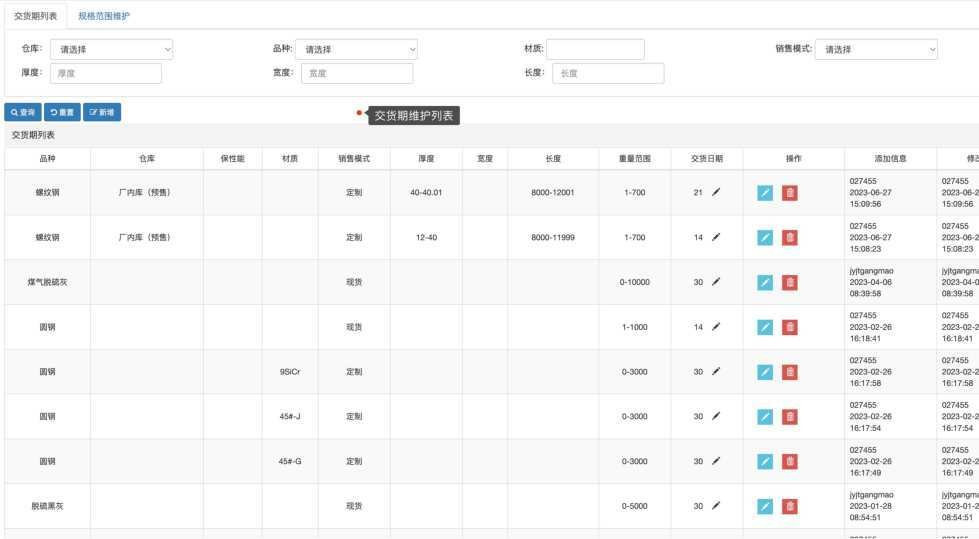Viewport: 979px width, 539px height.
Task: Edit the 45#-G row
Action: 765,462
